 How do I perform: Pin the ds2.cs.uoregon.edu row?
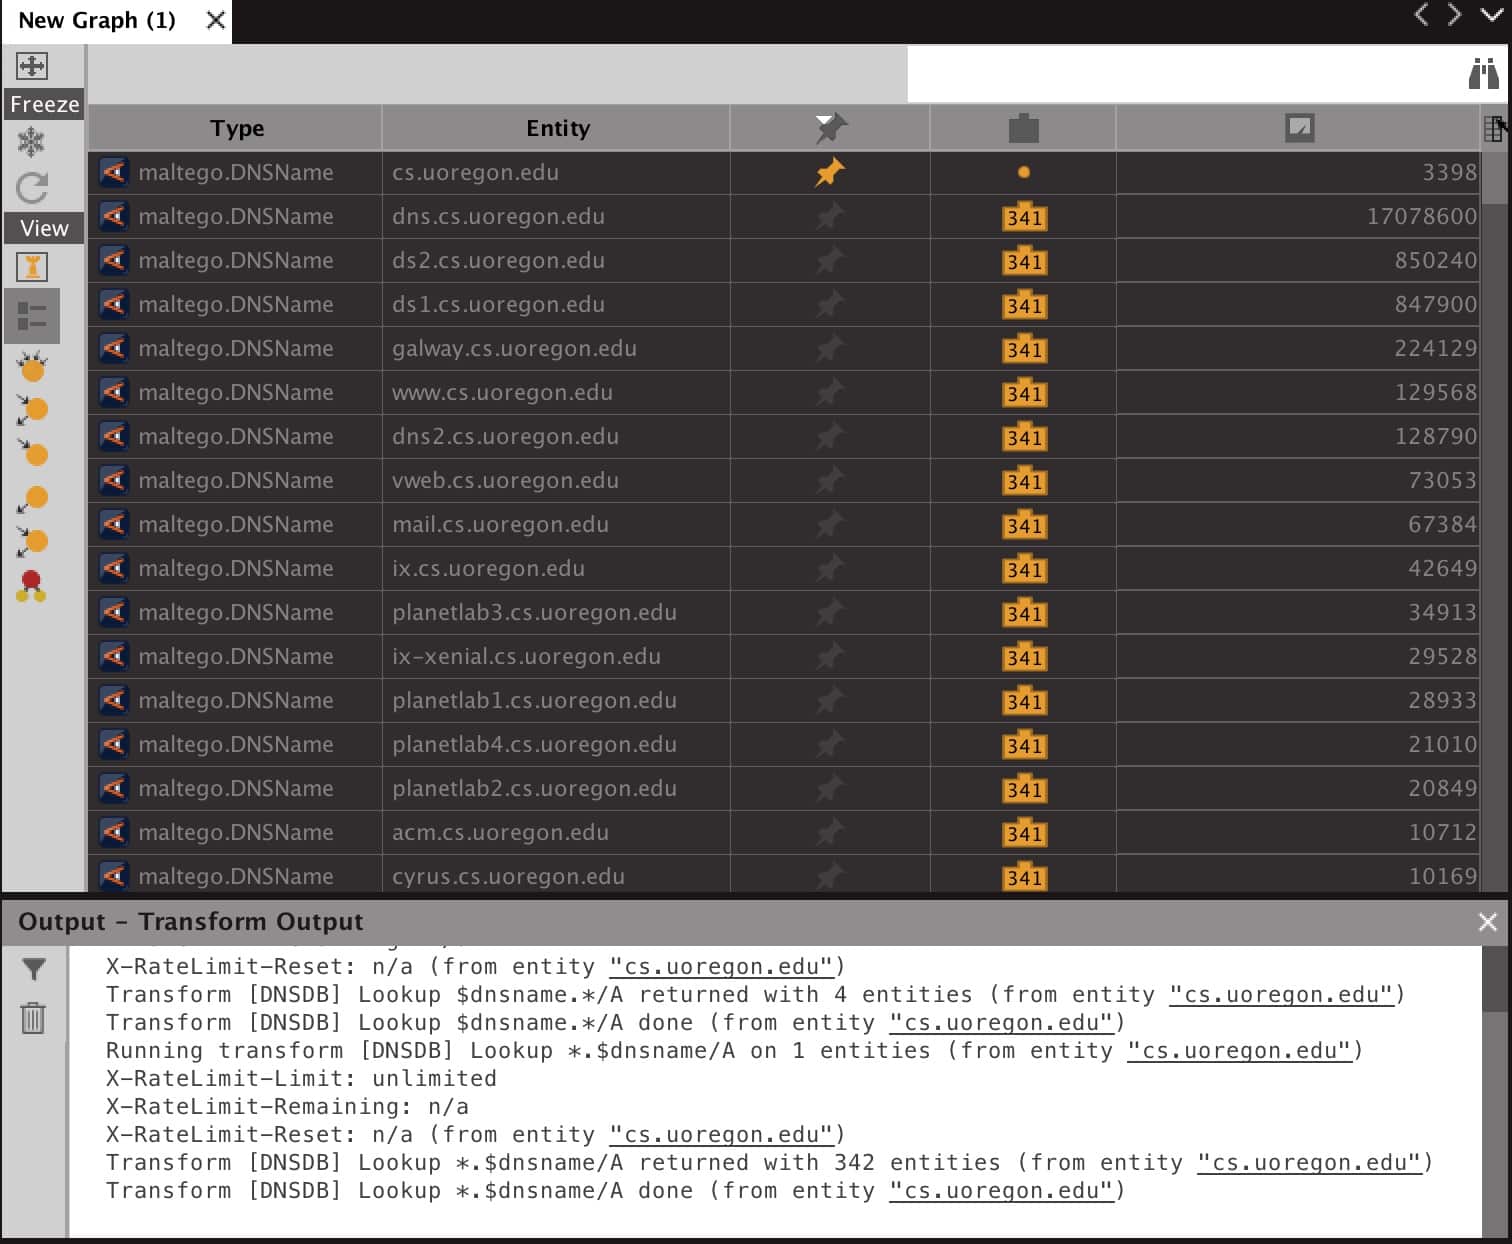(x=829, y=260)
